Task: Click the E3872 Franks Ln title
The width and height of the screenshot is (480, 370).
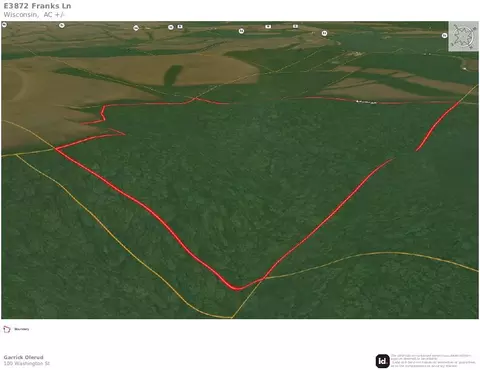Action: (x=37, y=6)
